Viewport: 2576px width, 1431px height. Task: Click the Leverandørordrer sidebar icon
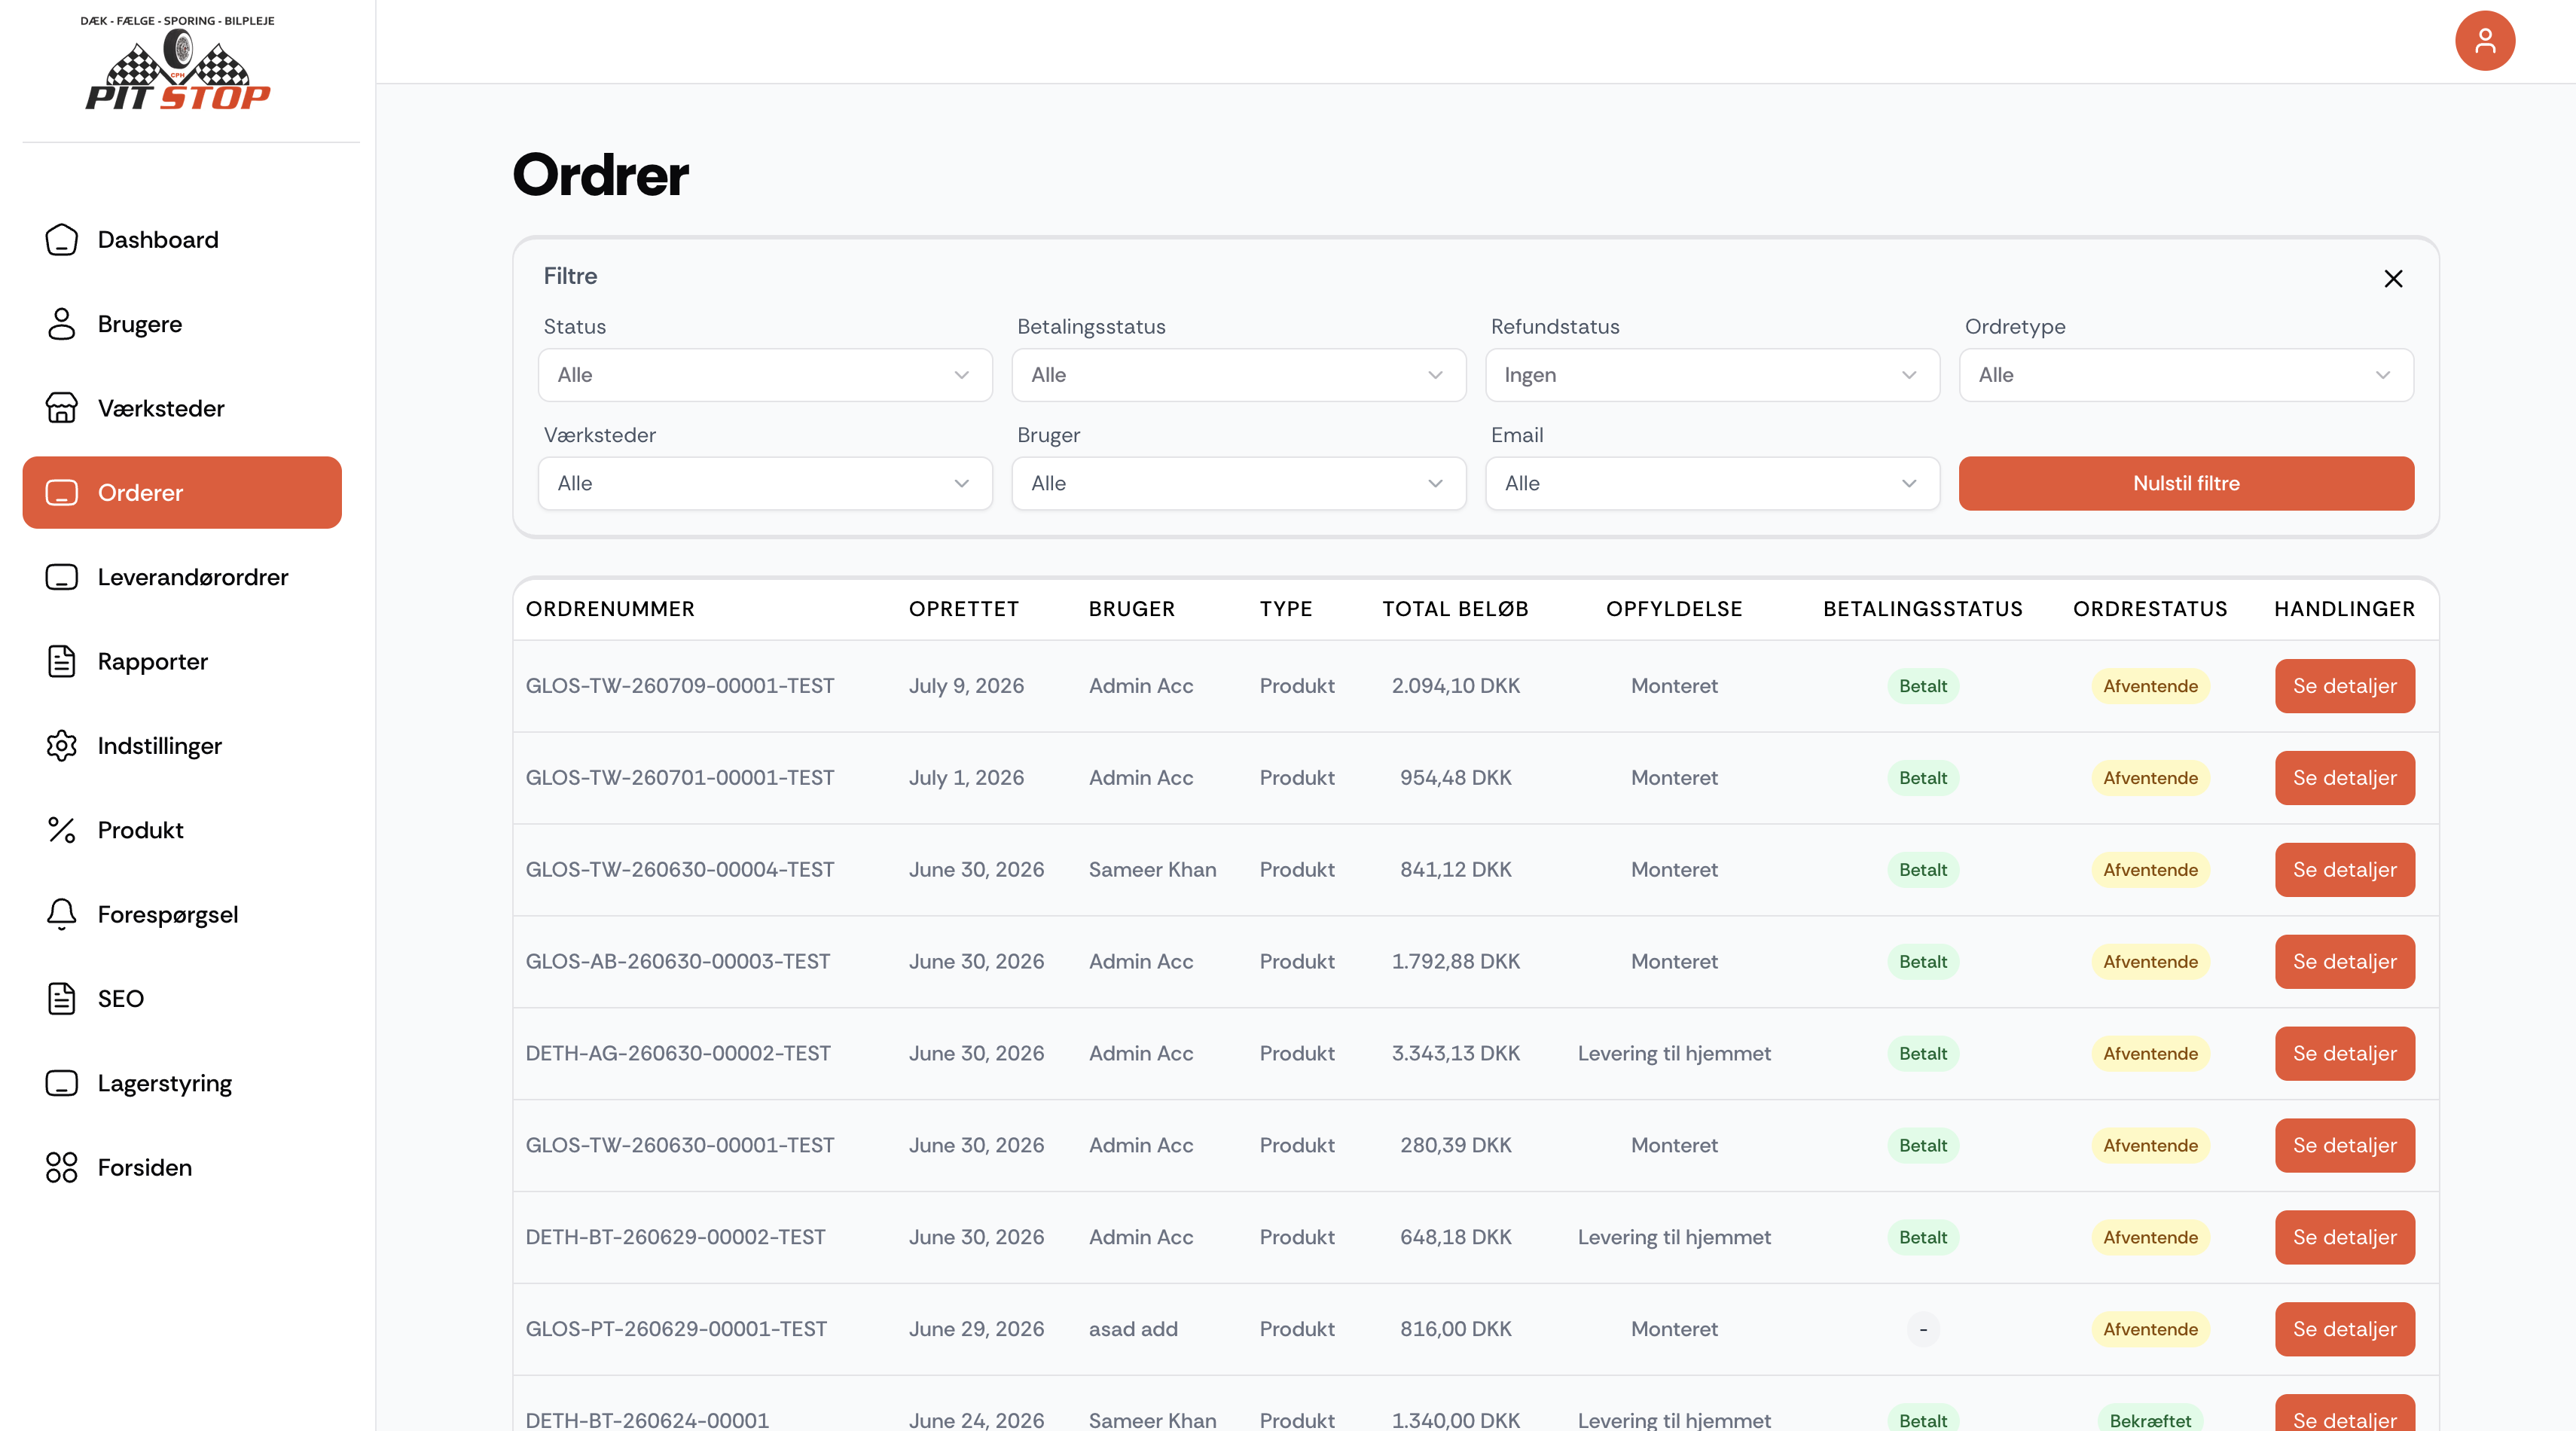coord(62,577)
